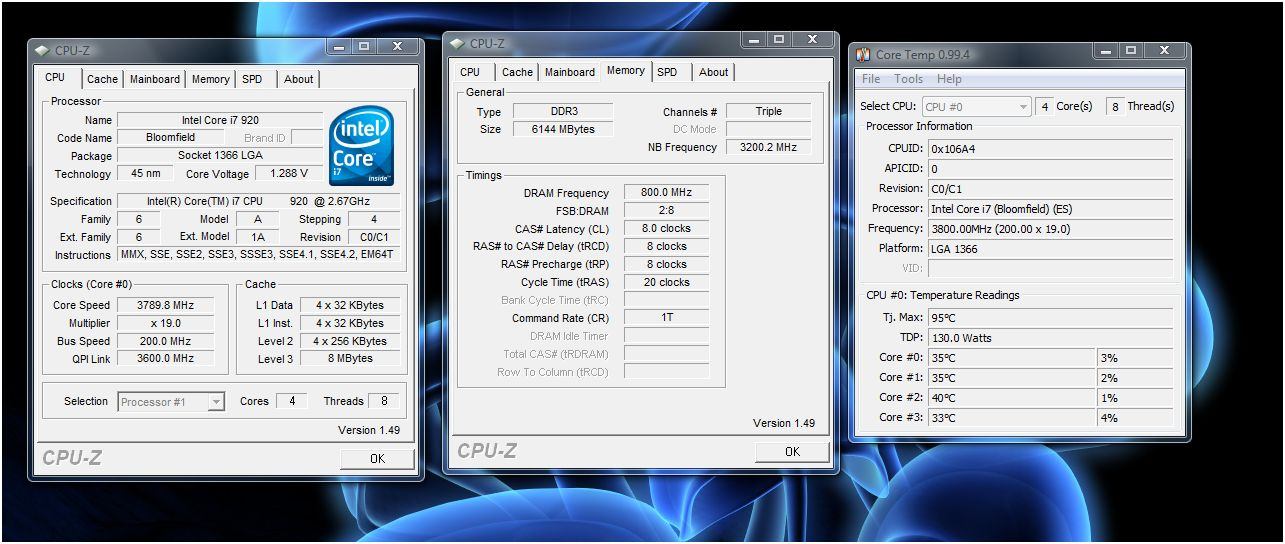
Task: Click FSB:DRAM value '2:8'
Action: (x=666, y=211)
